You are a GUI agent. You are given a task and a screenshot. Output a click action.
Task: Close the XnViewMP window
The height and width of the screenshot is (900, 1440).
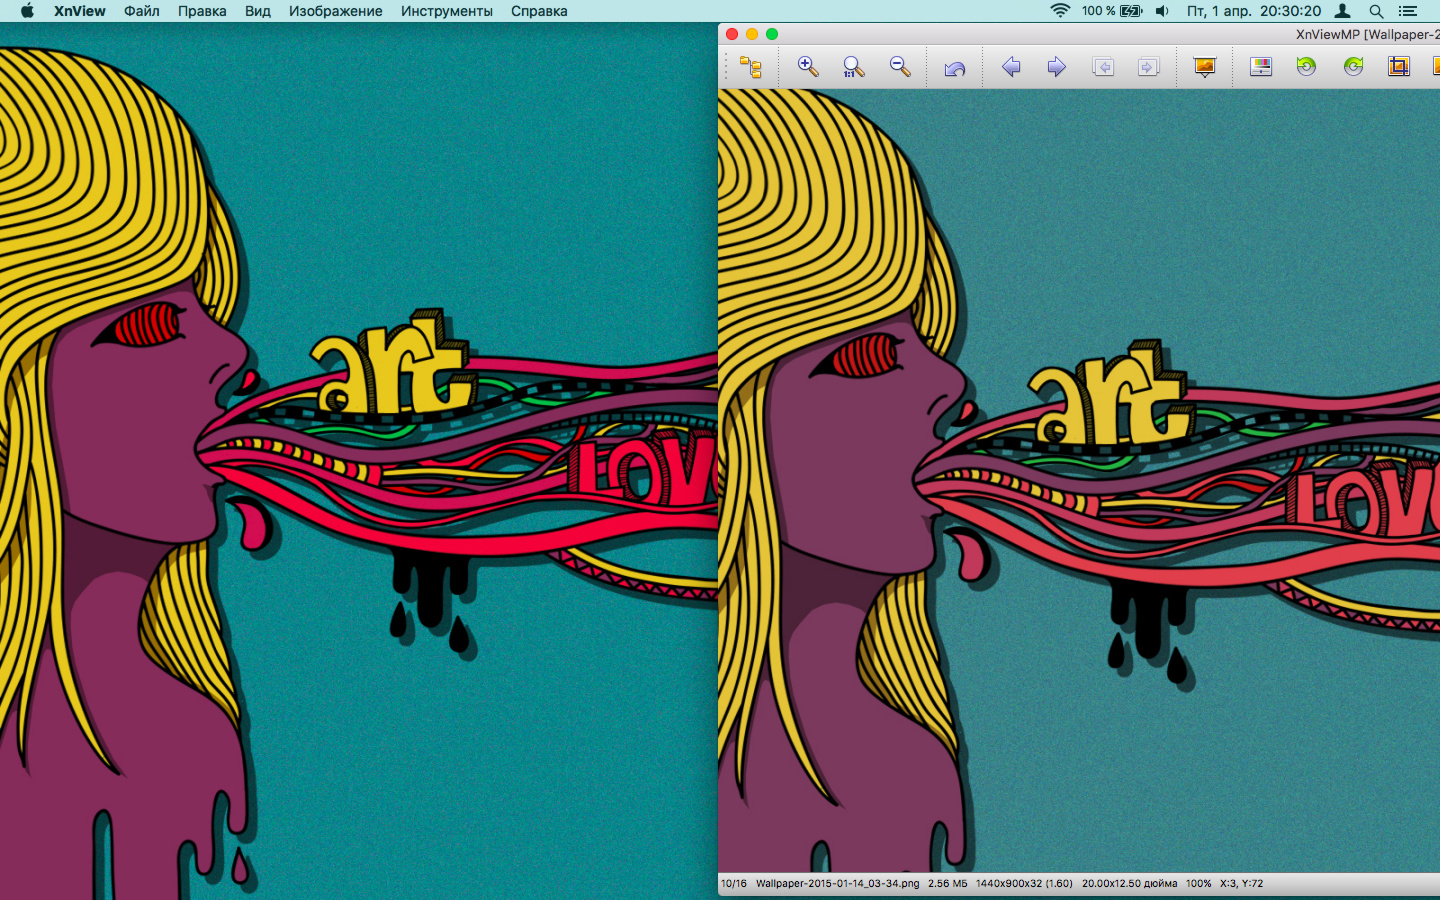click(732, 34)
